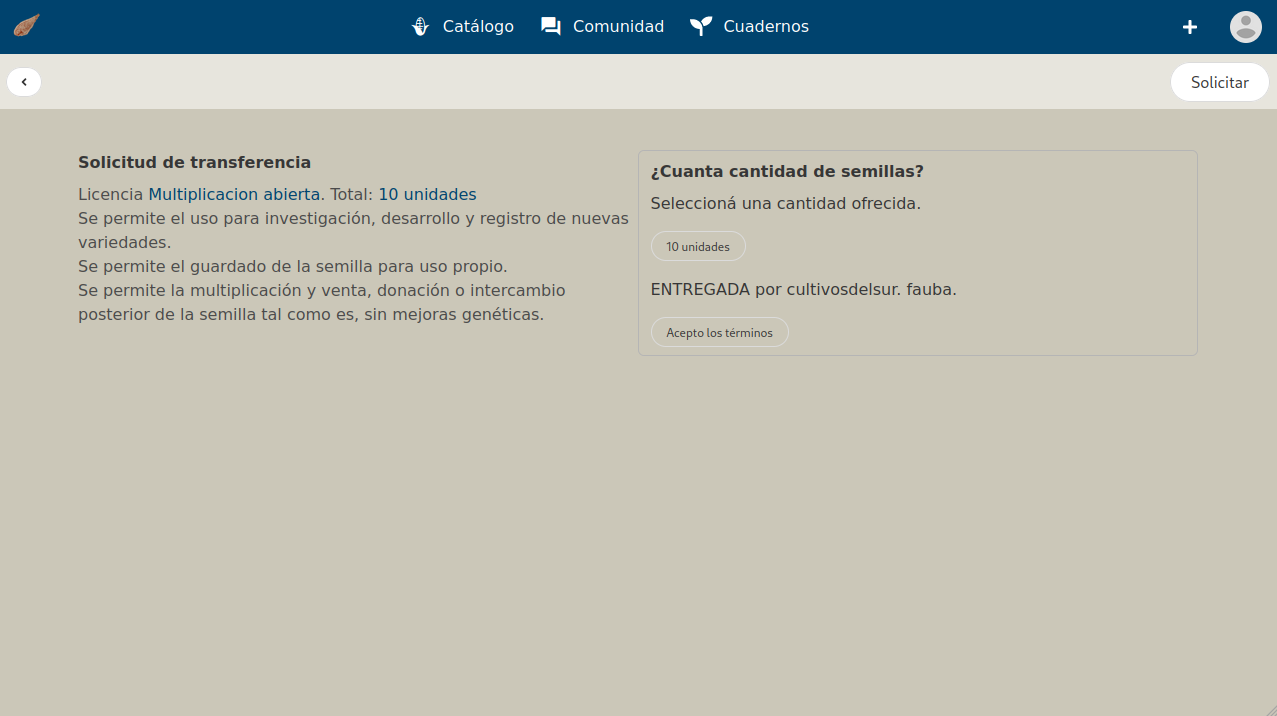Open the user profile avatar

click(x=1246, y=27)
